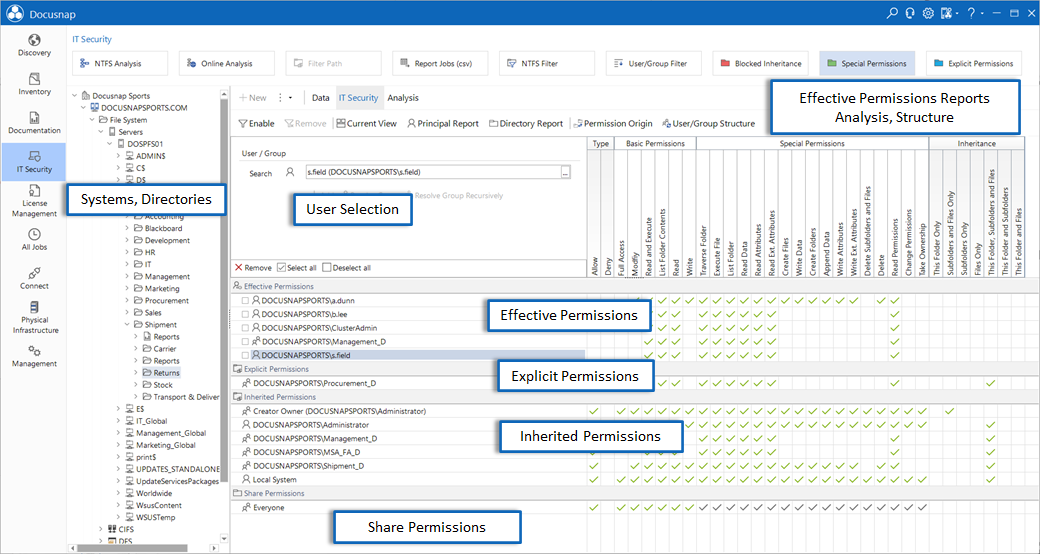Expand the Marketing folder
This screenshot has width=1040, height=554.
coord(127,289)
